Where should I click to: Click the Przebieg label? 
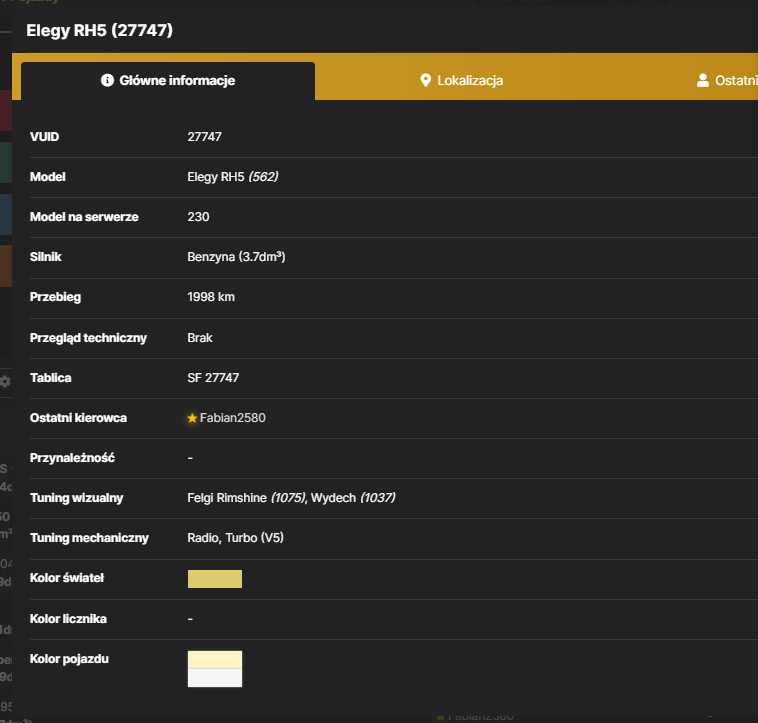coord(56,297)
